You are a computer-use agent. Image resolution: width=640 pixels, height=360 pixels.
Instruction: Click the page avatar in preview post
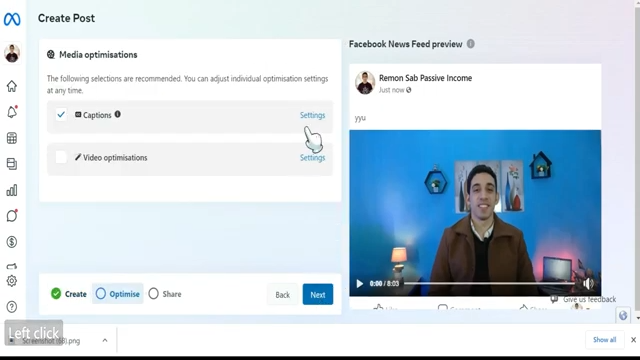[x=365, y=82]
